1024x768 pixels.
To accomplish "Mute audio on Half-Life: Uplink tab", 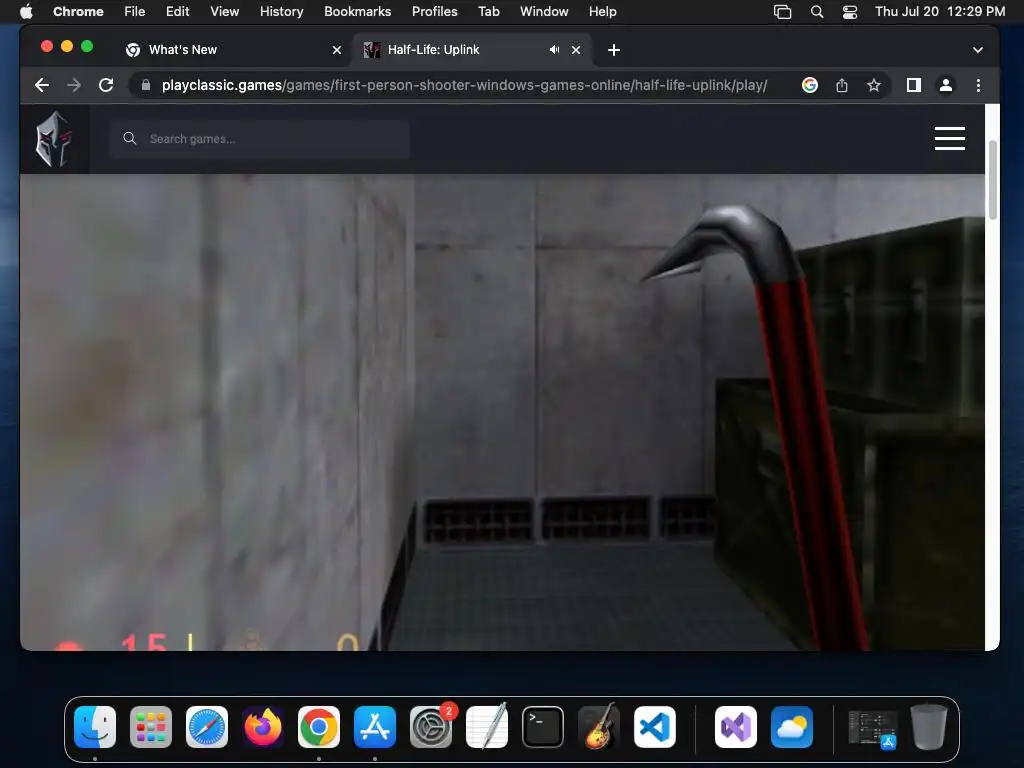I will (x=554, y=50).
